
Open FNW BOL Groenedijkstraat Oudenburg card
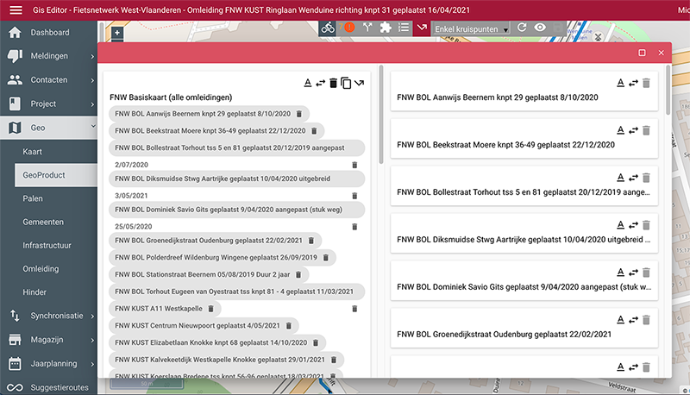tap(524, 328)
